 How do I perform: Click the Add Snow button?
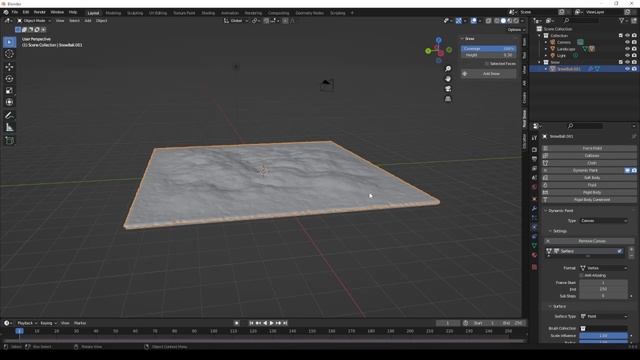489,73
